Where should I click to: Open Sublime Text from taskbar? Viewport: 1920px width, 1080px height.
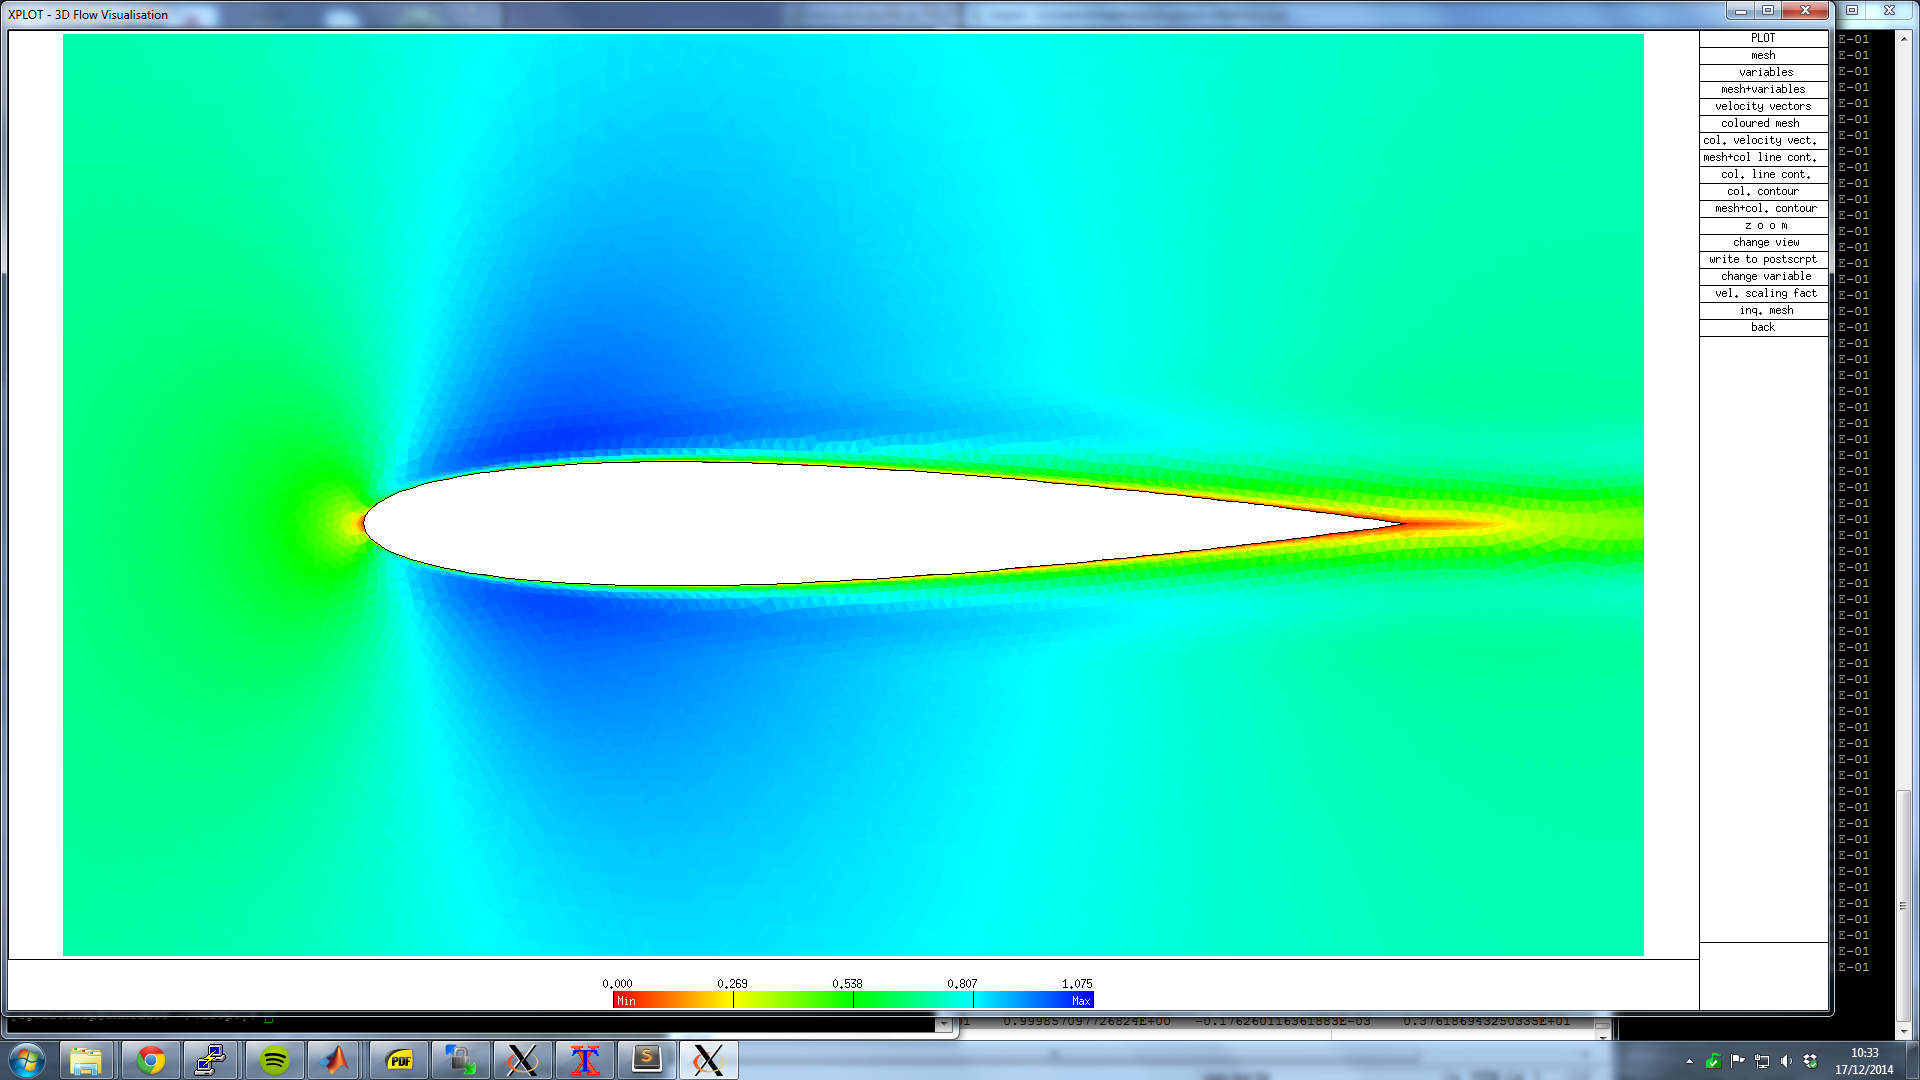click(x=647, y=1060)
